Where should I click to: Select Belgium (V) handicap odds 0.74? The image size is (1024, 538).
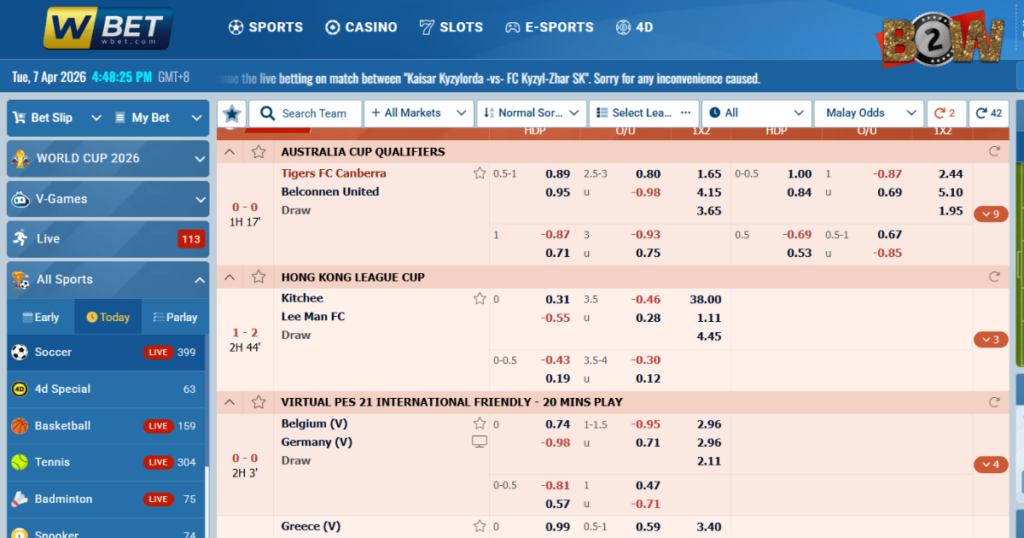point(558,424)
